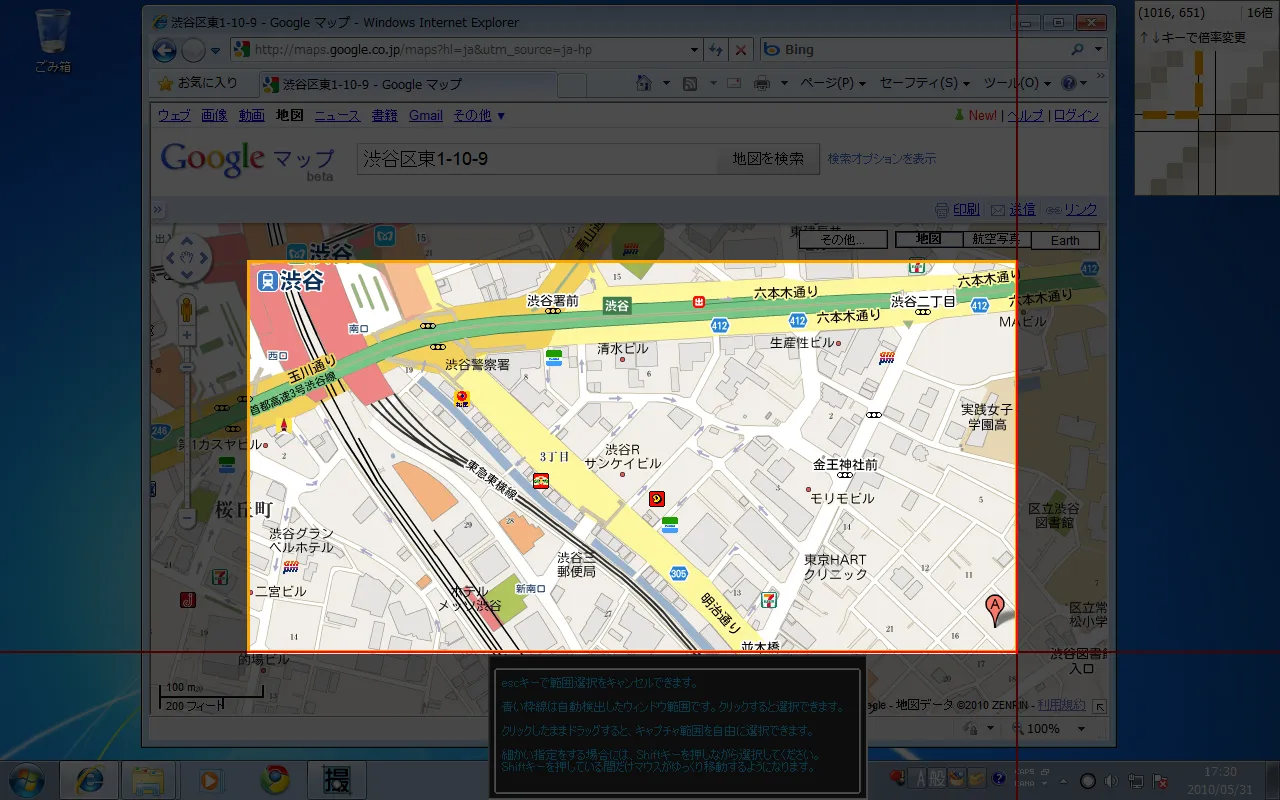Open the address bar history dropdown
The image size is (1280, 800).
pos(695,49)
